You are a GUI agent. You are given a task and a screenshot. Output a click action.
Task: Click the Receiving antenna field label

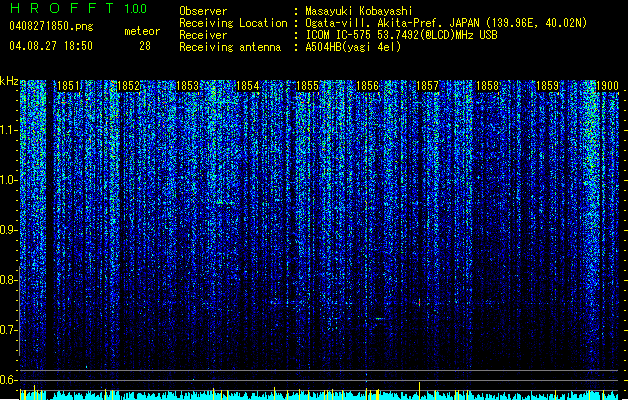[230, 47]
